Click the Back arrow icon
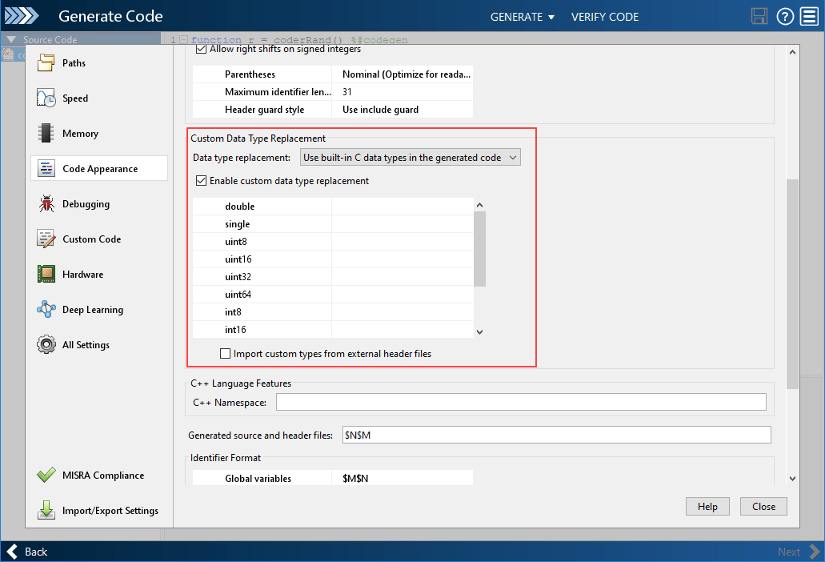 (12, 551)
